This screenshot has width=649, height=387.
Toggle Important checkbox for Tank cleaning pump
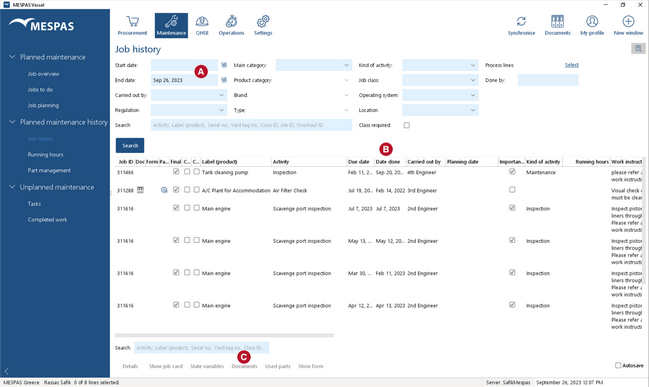(x=512, y=171)
